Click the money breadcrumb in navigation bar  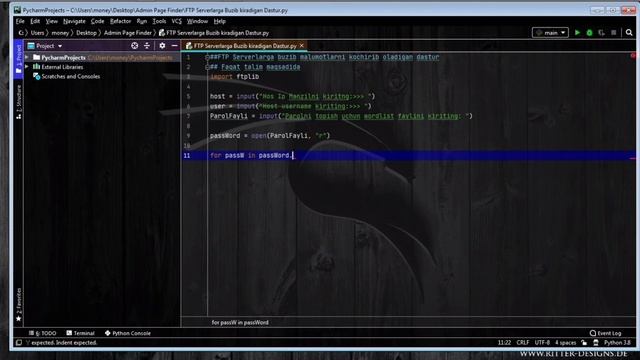[x=60, y=33]
